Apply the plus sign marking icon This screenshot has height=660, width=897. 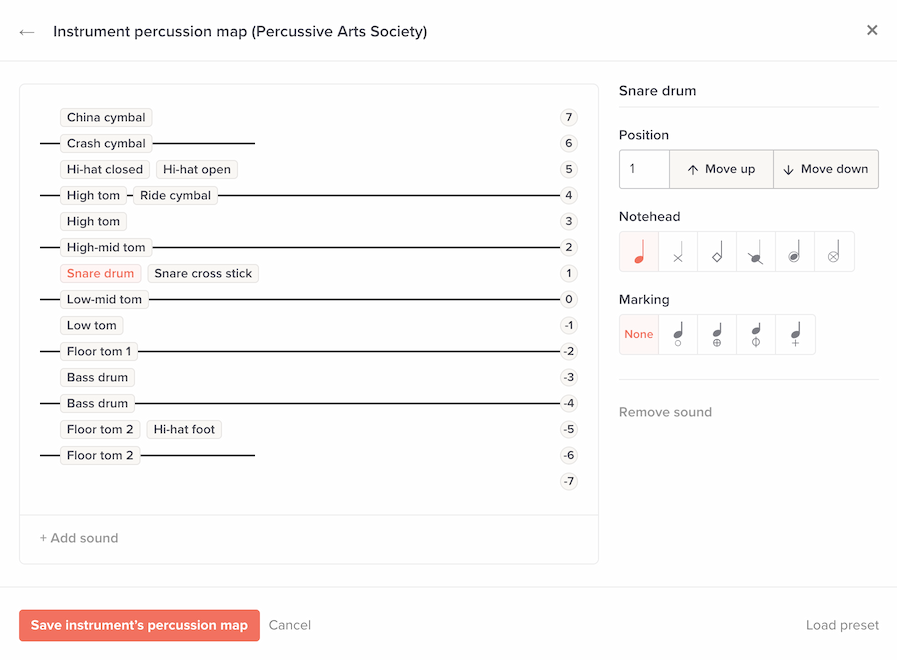pyautogui.click(x=795, y=334)
